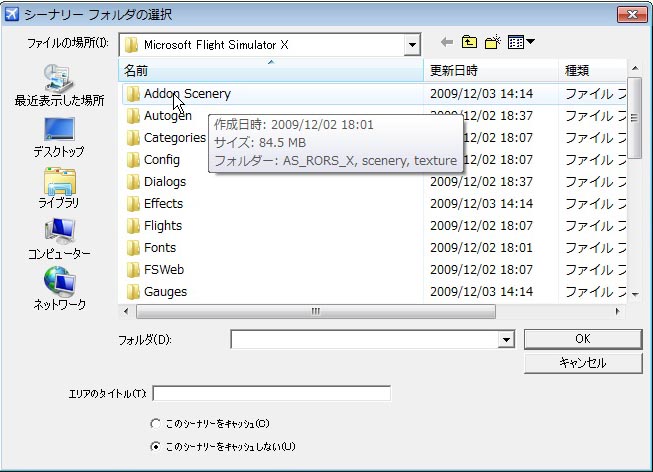
Task: Sort by 種類 column header
Action: pyautogui.click(x=592, y=70)
